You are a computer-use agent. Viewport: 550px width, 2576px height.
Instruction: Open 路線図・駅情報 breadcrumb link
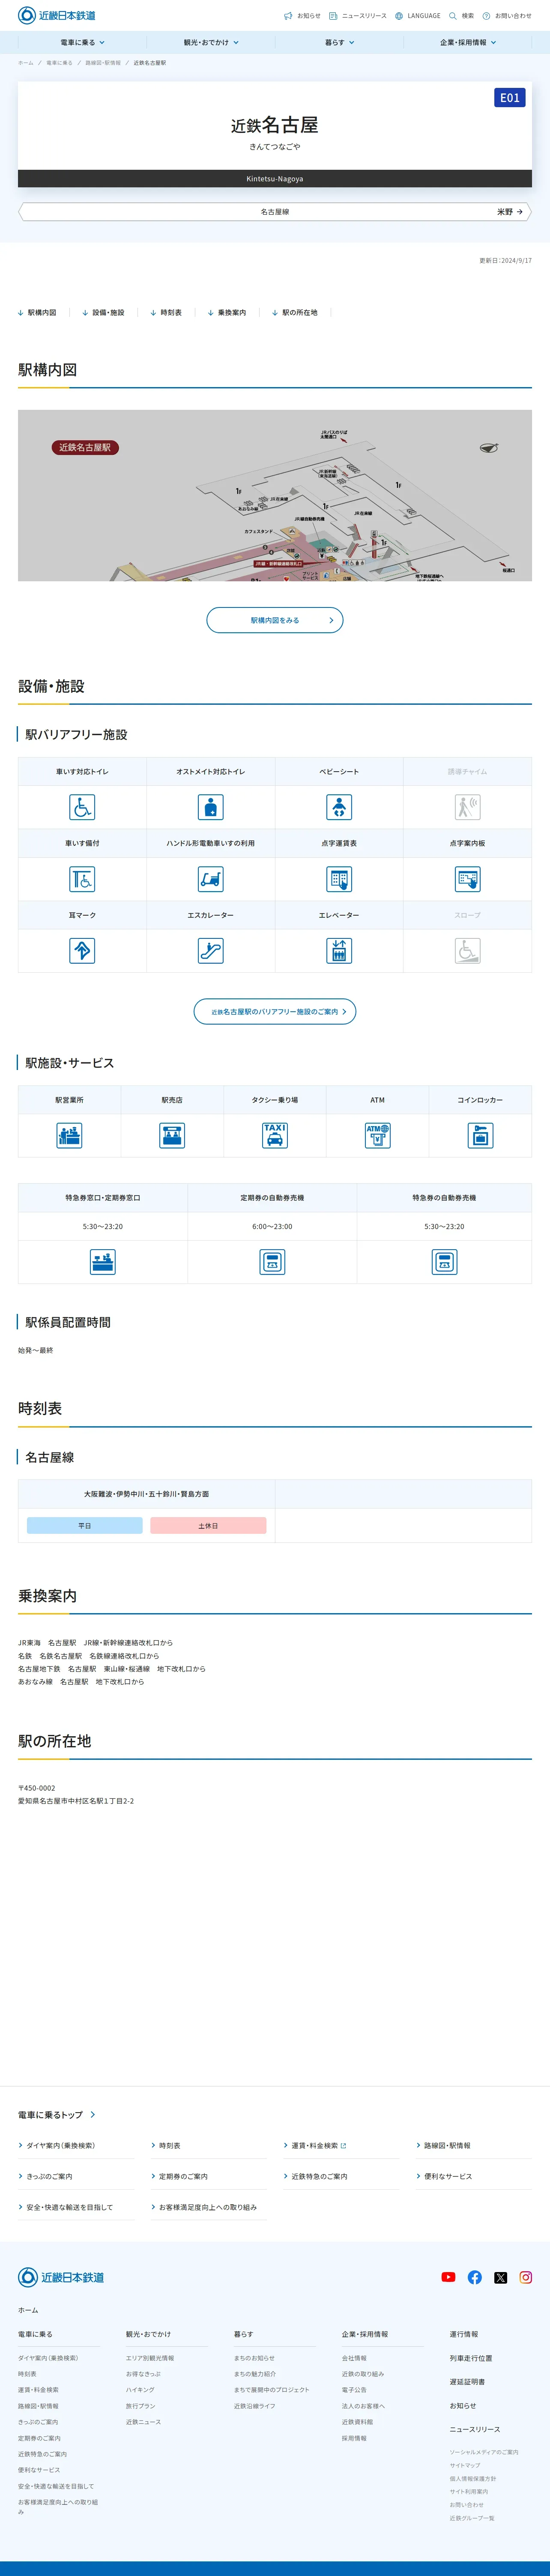pos(103,63)
